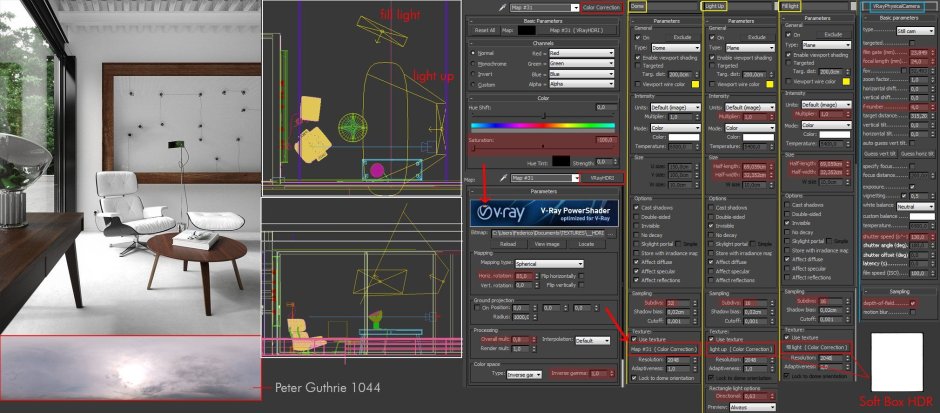Click the Horiz. rotation spinner arrows

click(x=537, y=276)
